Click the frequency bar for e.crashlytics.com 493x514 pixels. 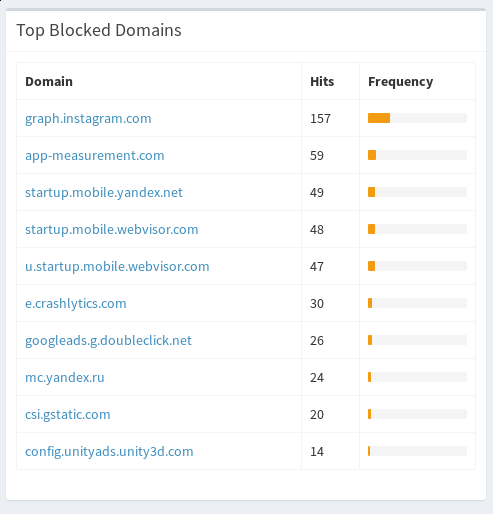coord(417,303)
